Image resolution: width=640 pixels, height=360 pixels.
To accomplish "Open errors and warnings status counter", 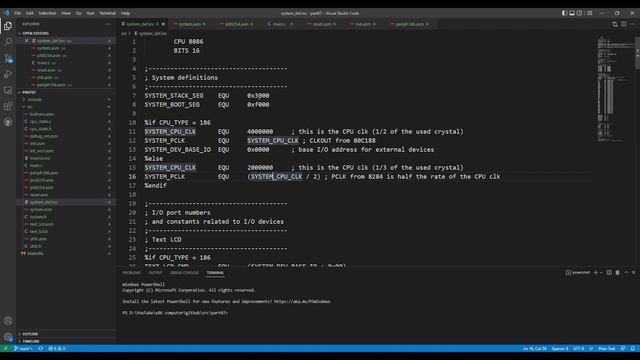I will [x=57, y=348].
